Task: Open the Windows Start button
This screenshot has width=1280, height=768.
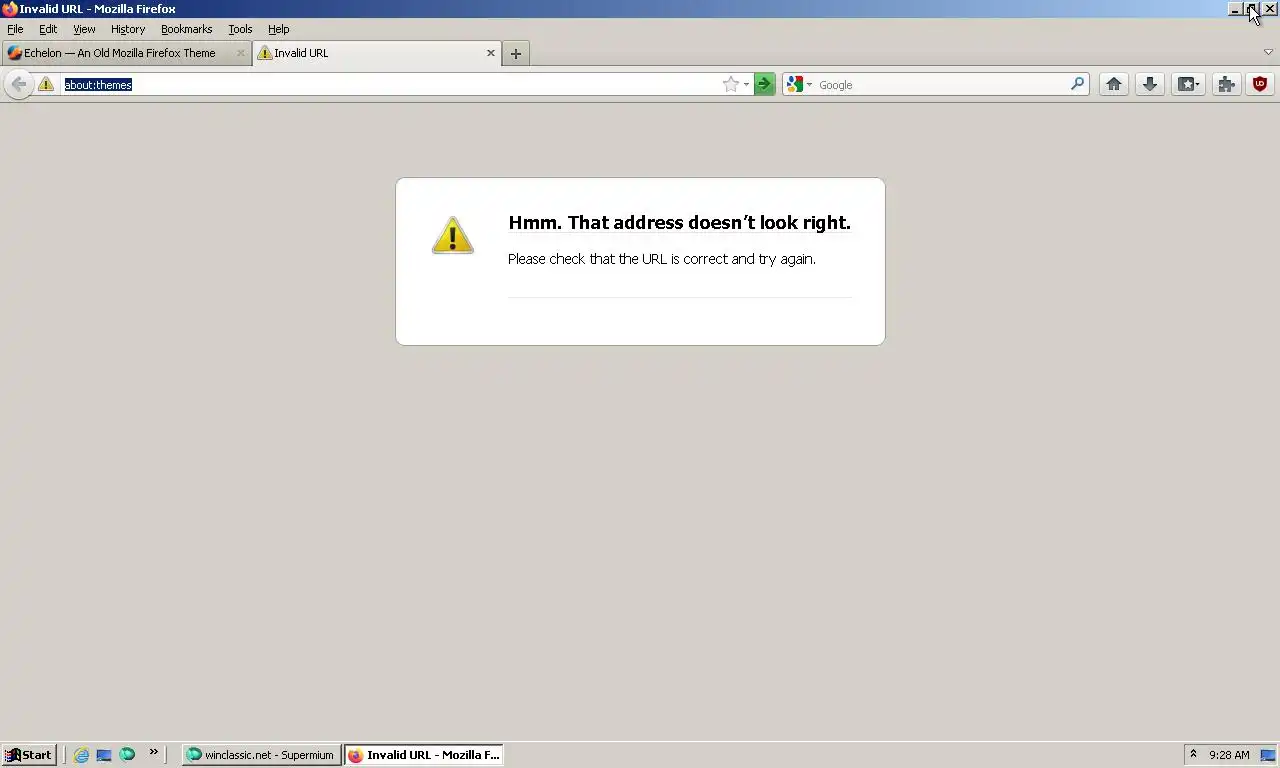Action: coord(28,755)
